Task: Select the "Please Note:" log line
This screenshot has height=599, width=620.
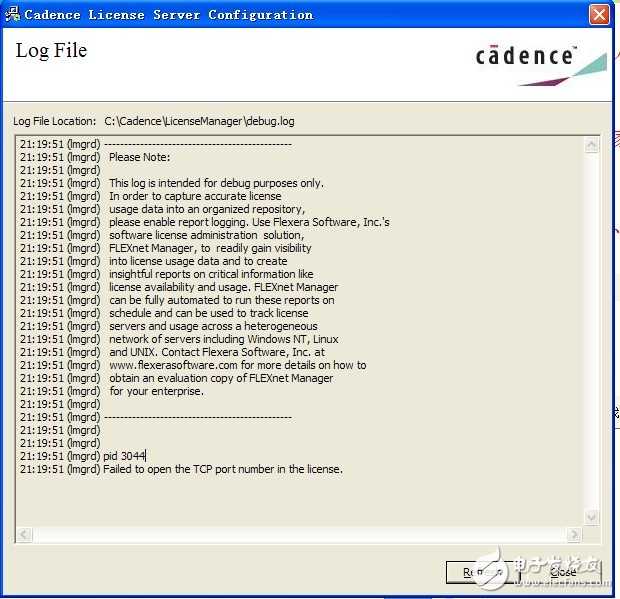Action: click(x=95, y=157)
